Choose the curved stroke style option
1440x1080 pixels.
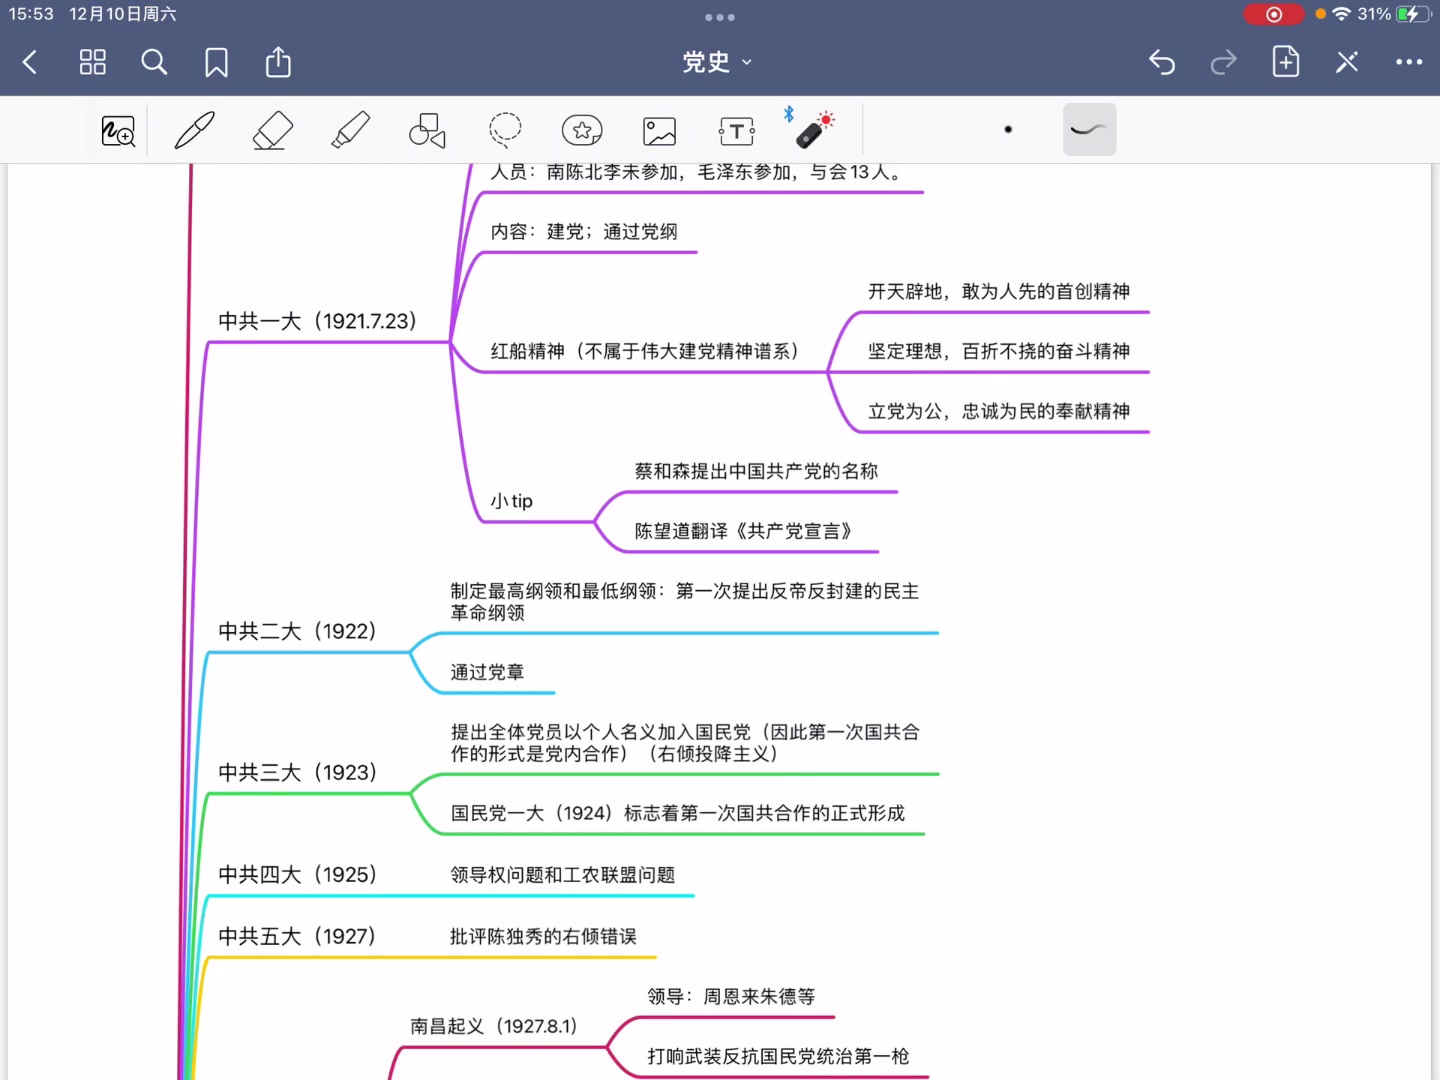coord(1089,129)
